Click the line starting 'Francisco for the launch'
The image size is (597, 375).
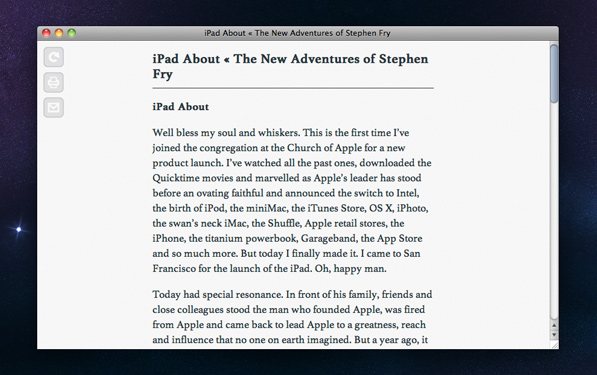(270, 269)
